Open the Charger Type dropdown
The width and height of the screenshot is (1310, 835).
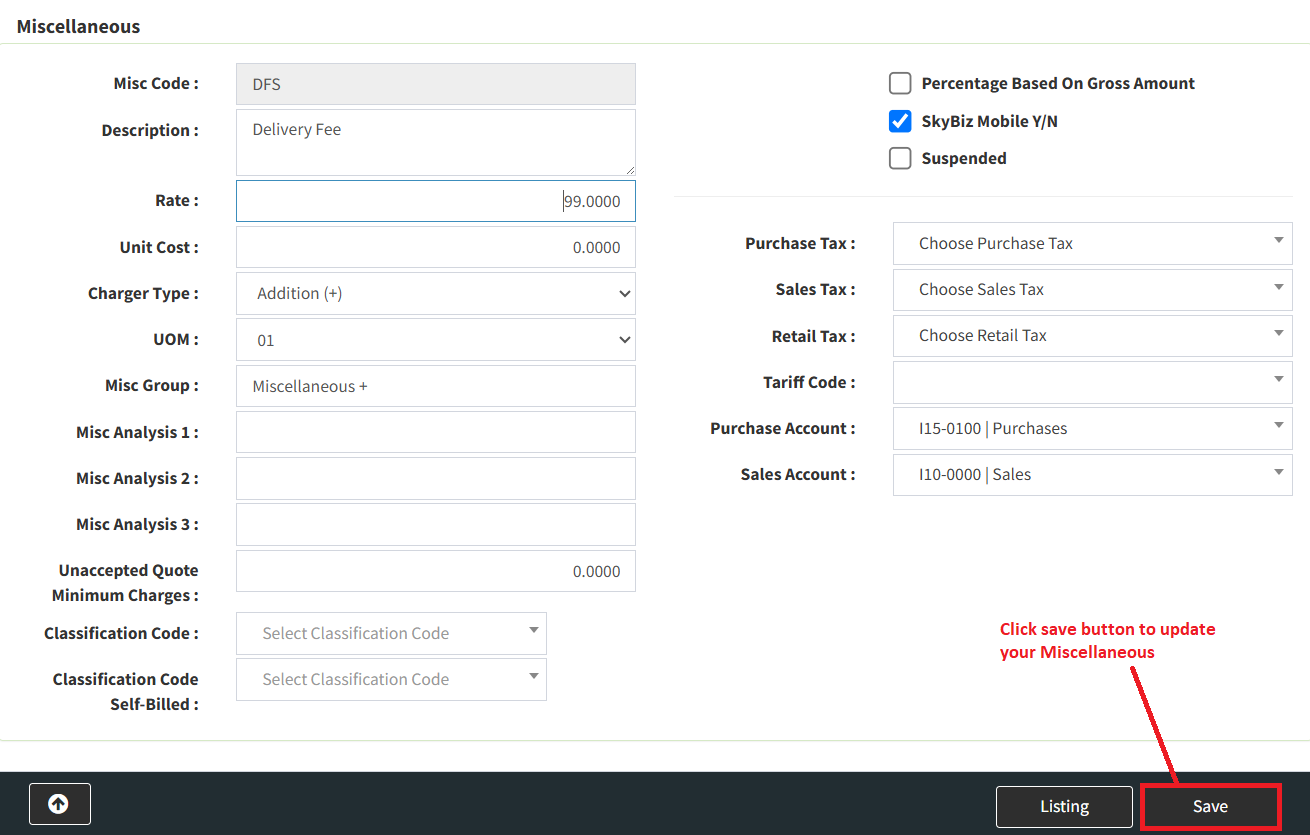(x=435, y=294)
